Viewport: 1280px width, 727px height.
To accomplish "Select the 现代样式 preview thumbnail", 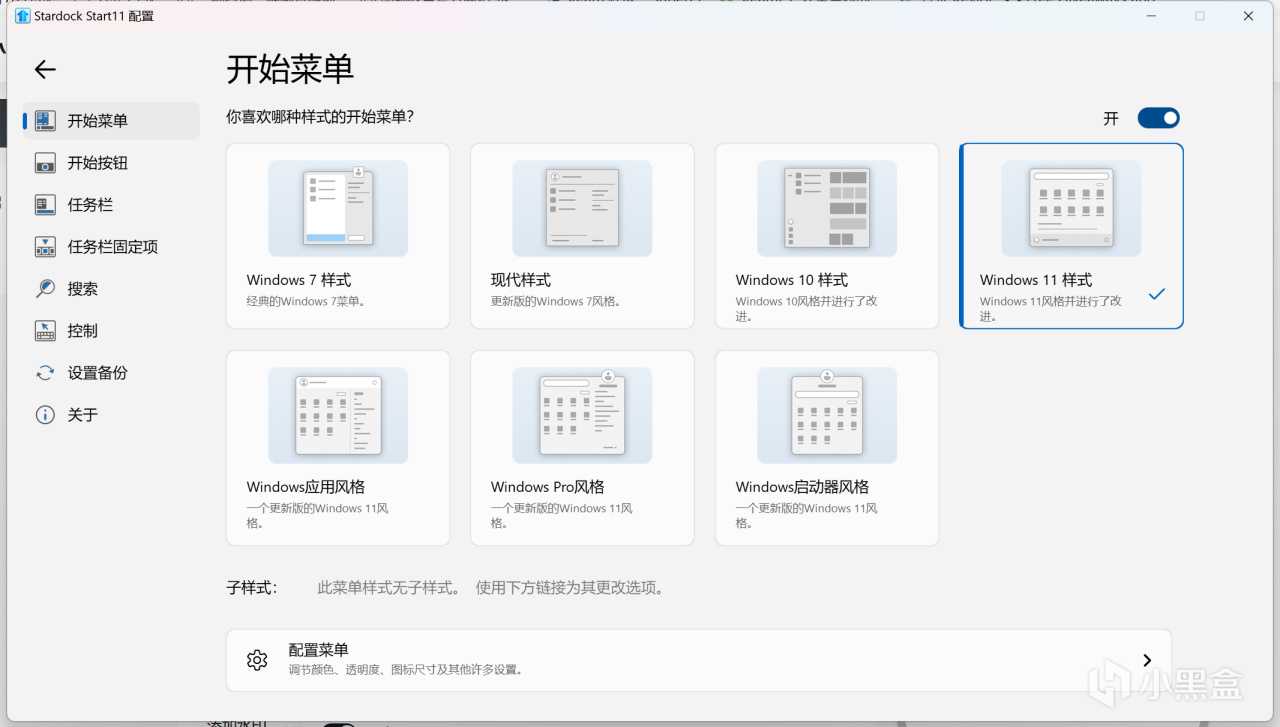I will [582, 208].
